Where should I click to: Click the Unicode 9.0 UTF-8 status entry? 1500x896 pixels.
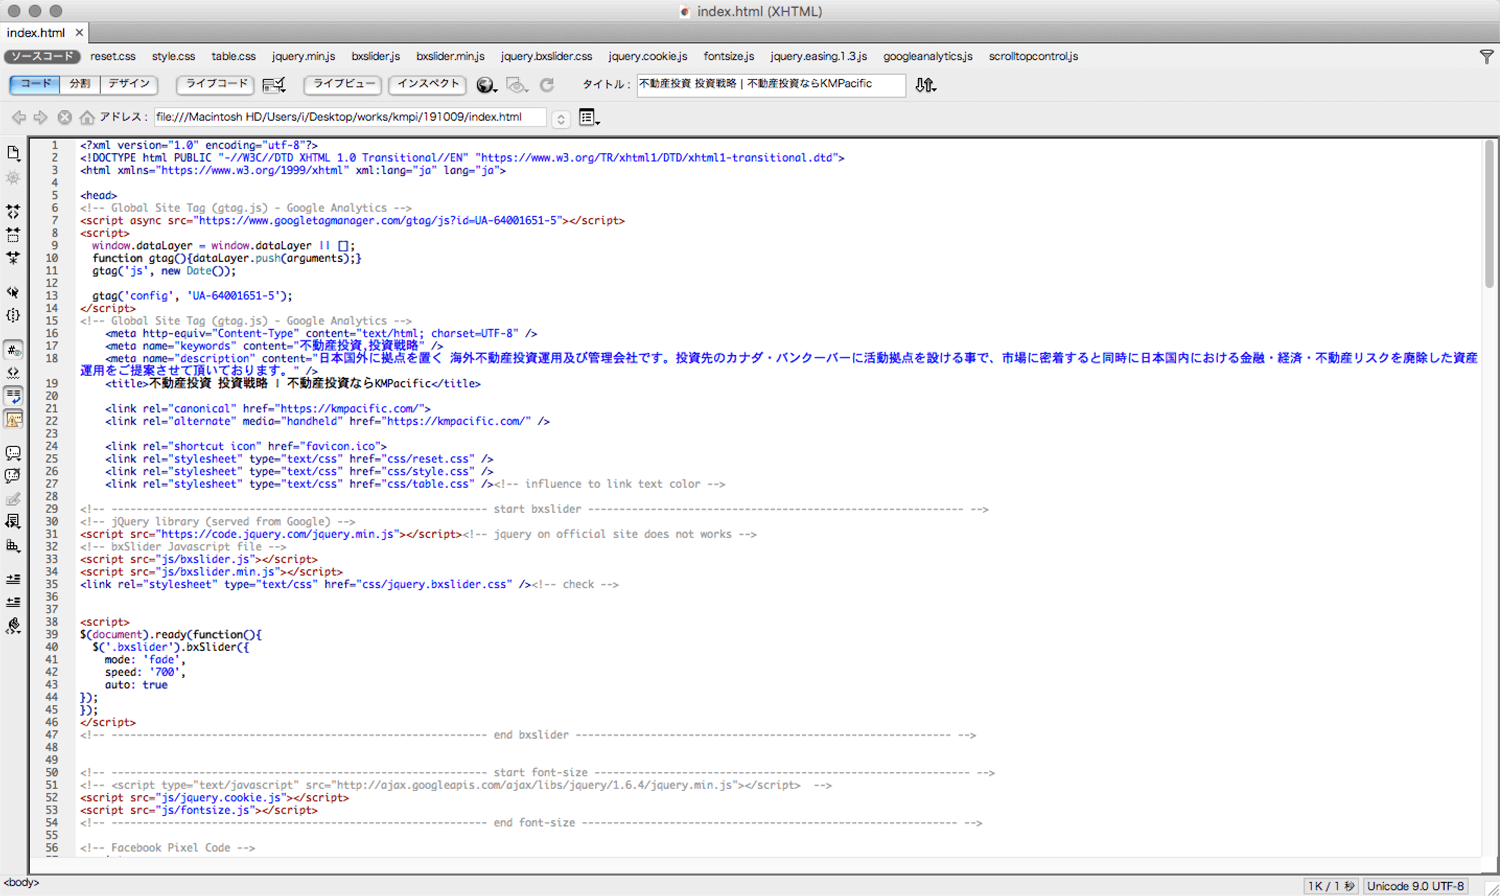pyautogui.click(x=1415, y=886)
